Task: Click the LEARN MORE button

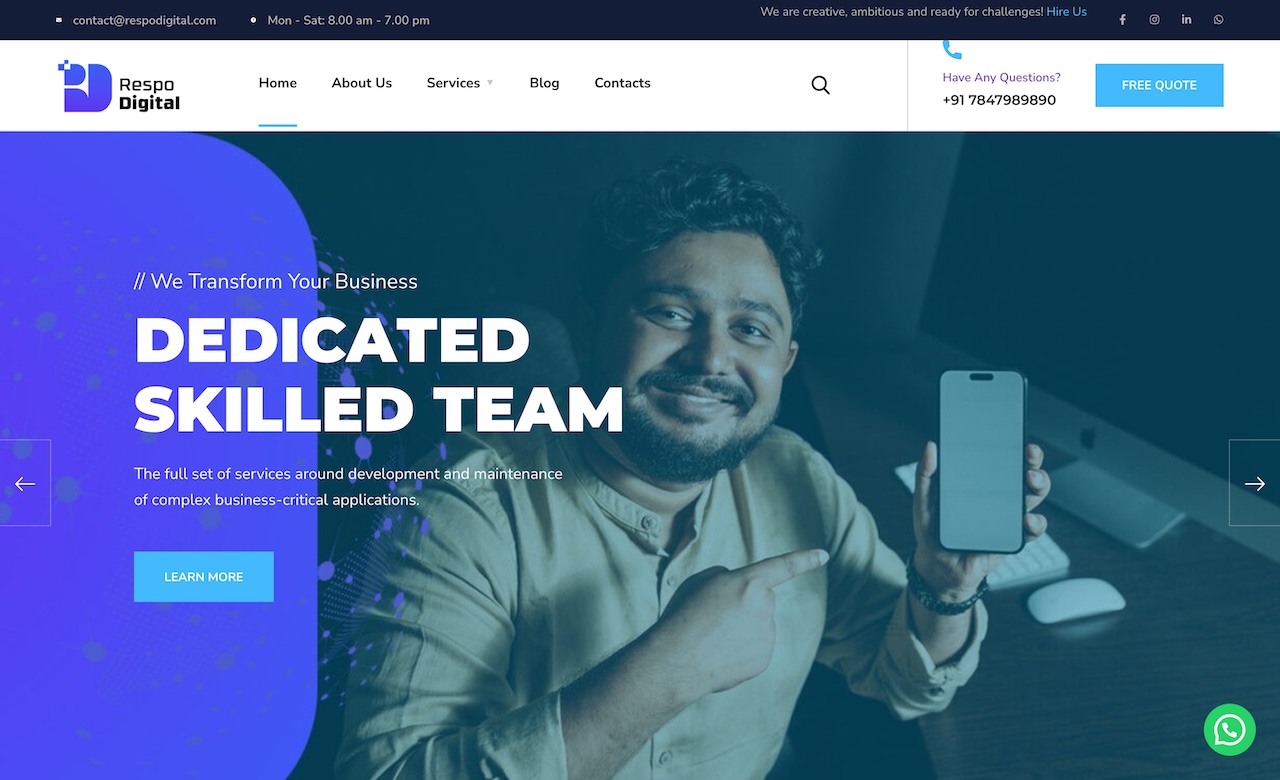Action: (204, 577)
